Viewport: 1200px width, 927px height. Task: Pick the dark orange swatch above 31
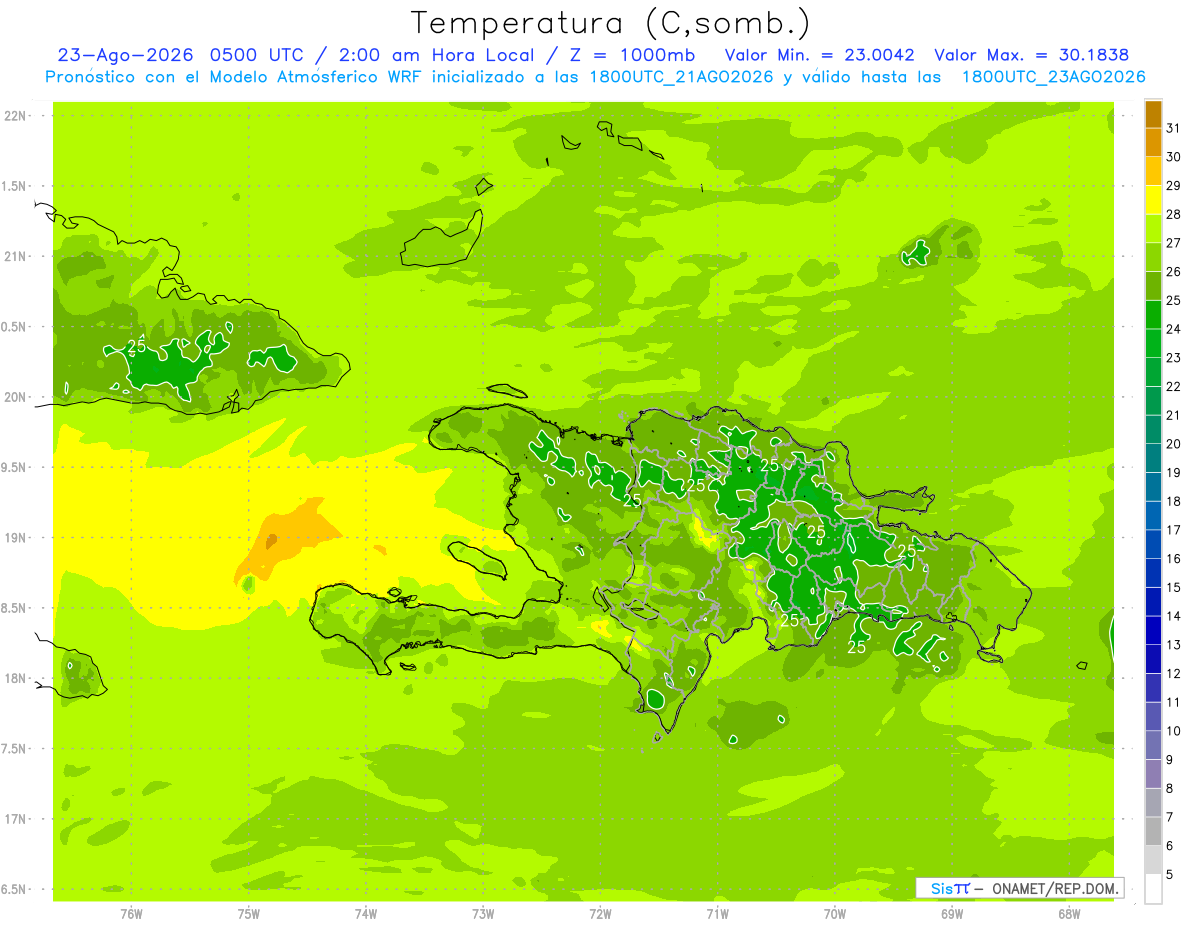tap(1153, 115)
